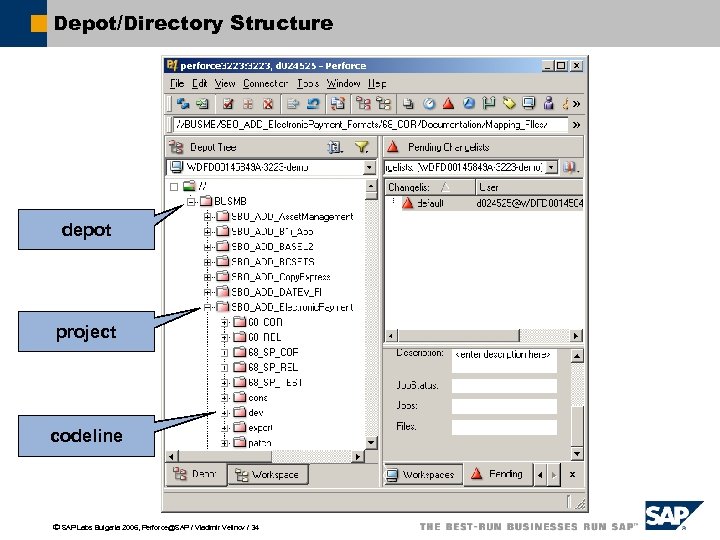Click the JobStatus field
720x540 pixels.
click(x=504, y=385)
